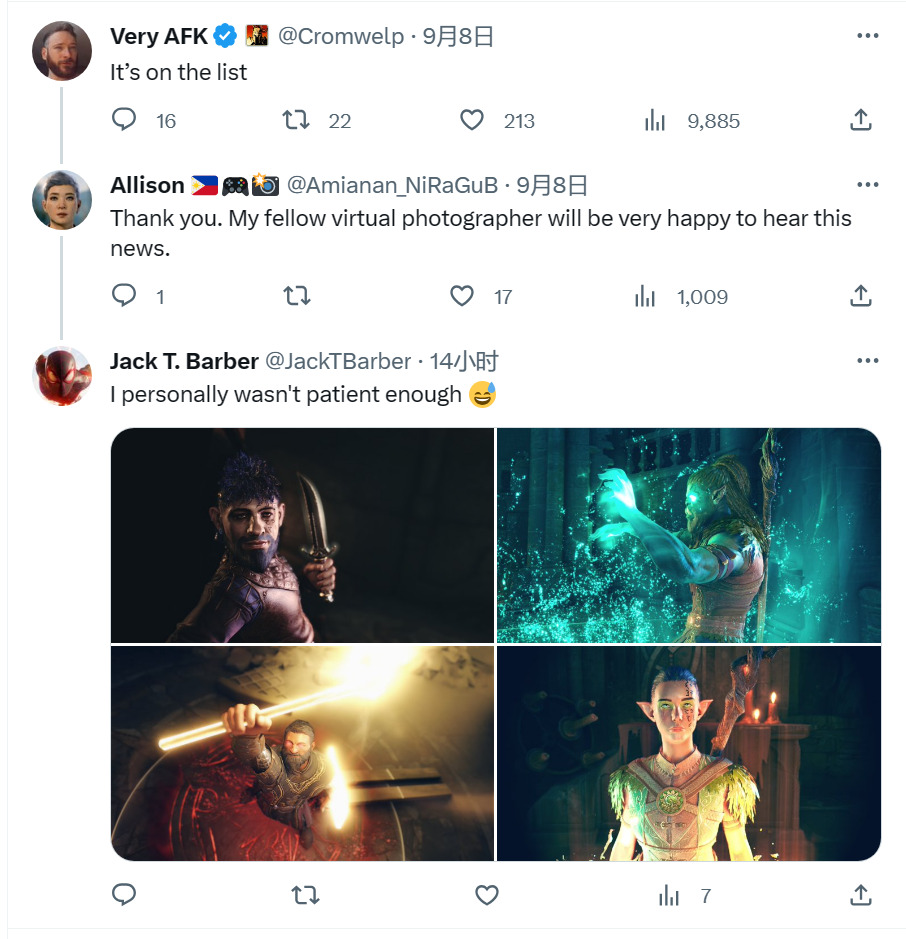The image size is (906, 939).
Task: Open the @Cromwelp profile link
Action: 340,36
